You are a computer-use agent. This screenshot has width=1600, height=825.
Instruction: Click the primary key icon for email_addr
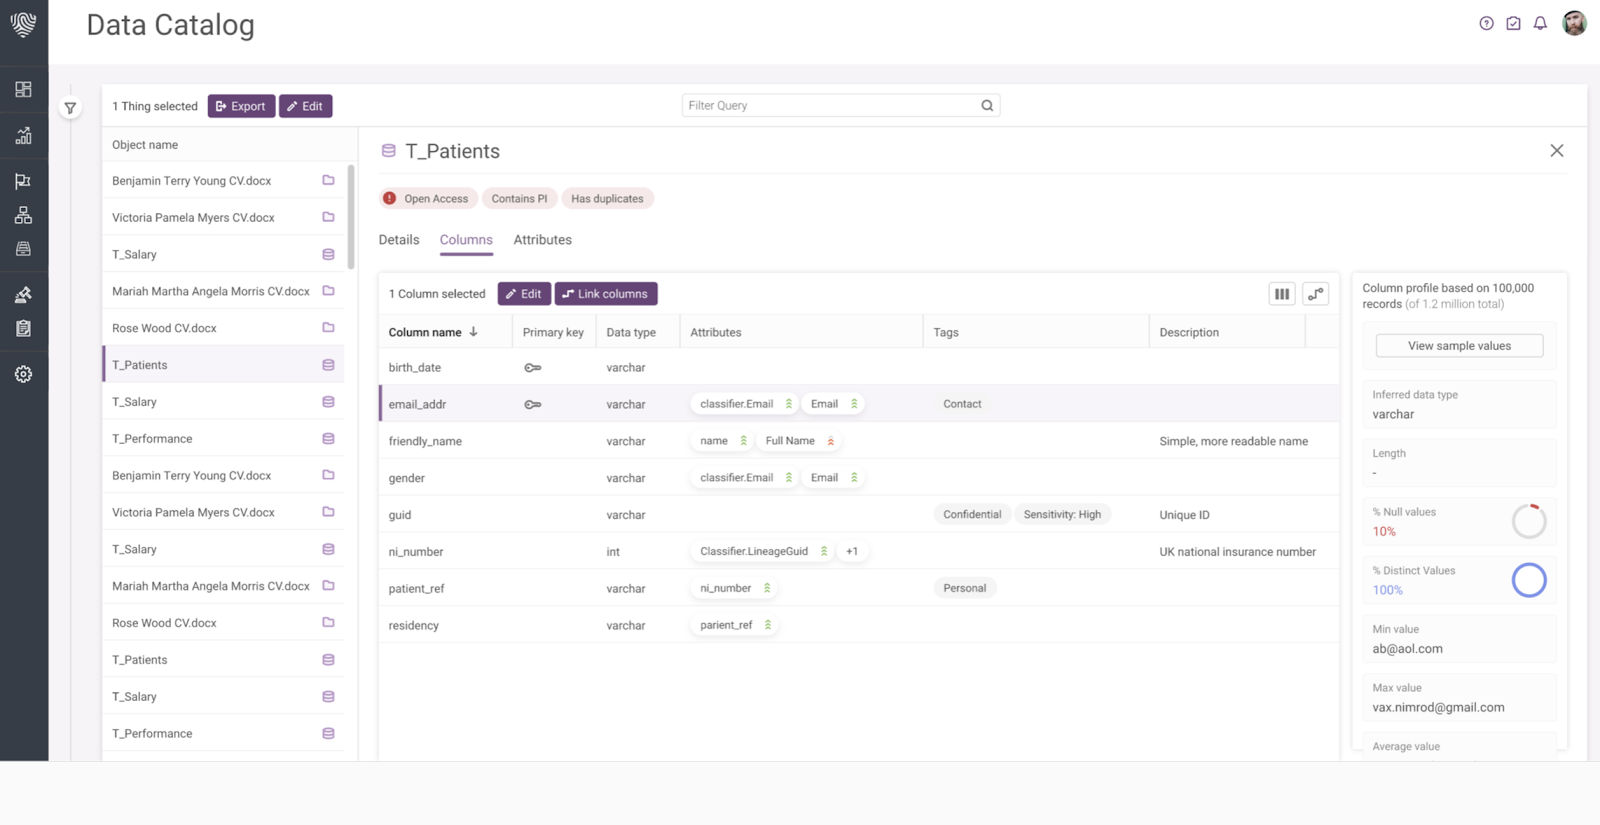point(533,405)
